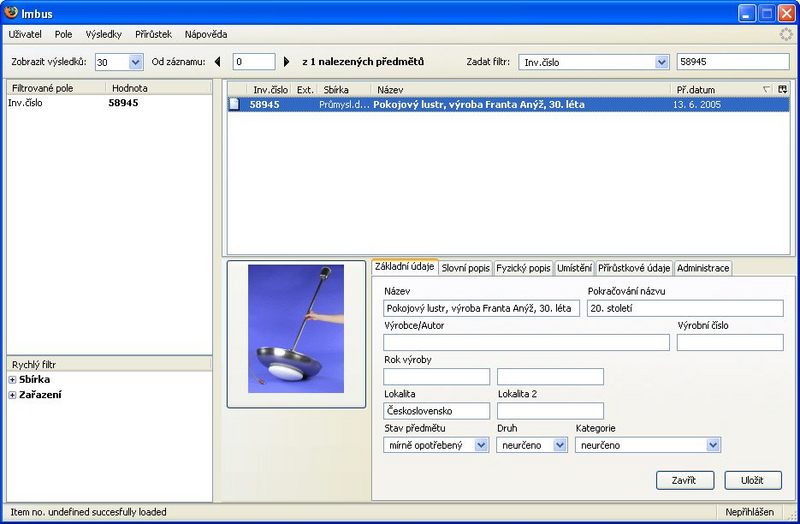Click the Výrobce/Autor input field

pos(526,343)
